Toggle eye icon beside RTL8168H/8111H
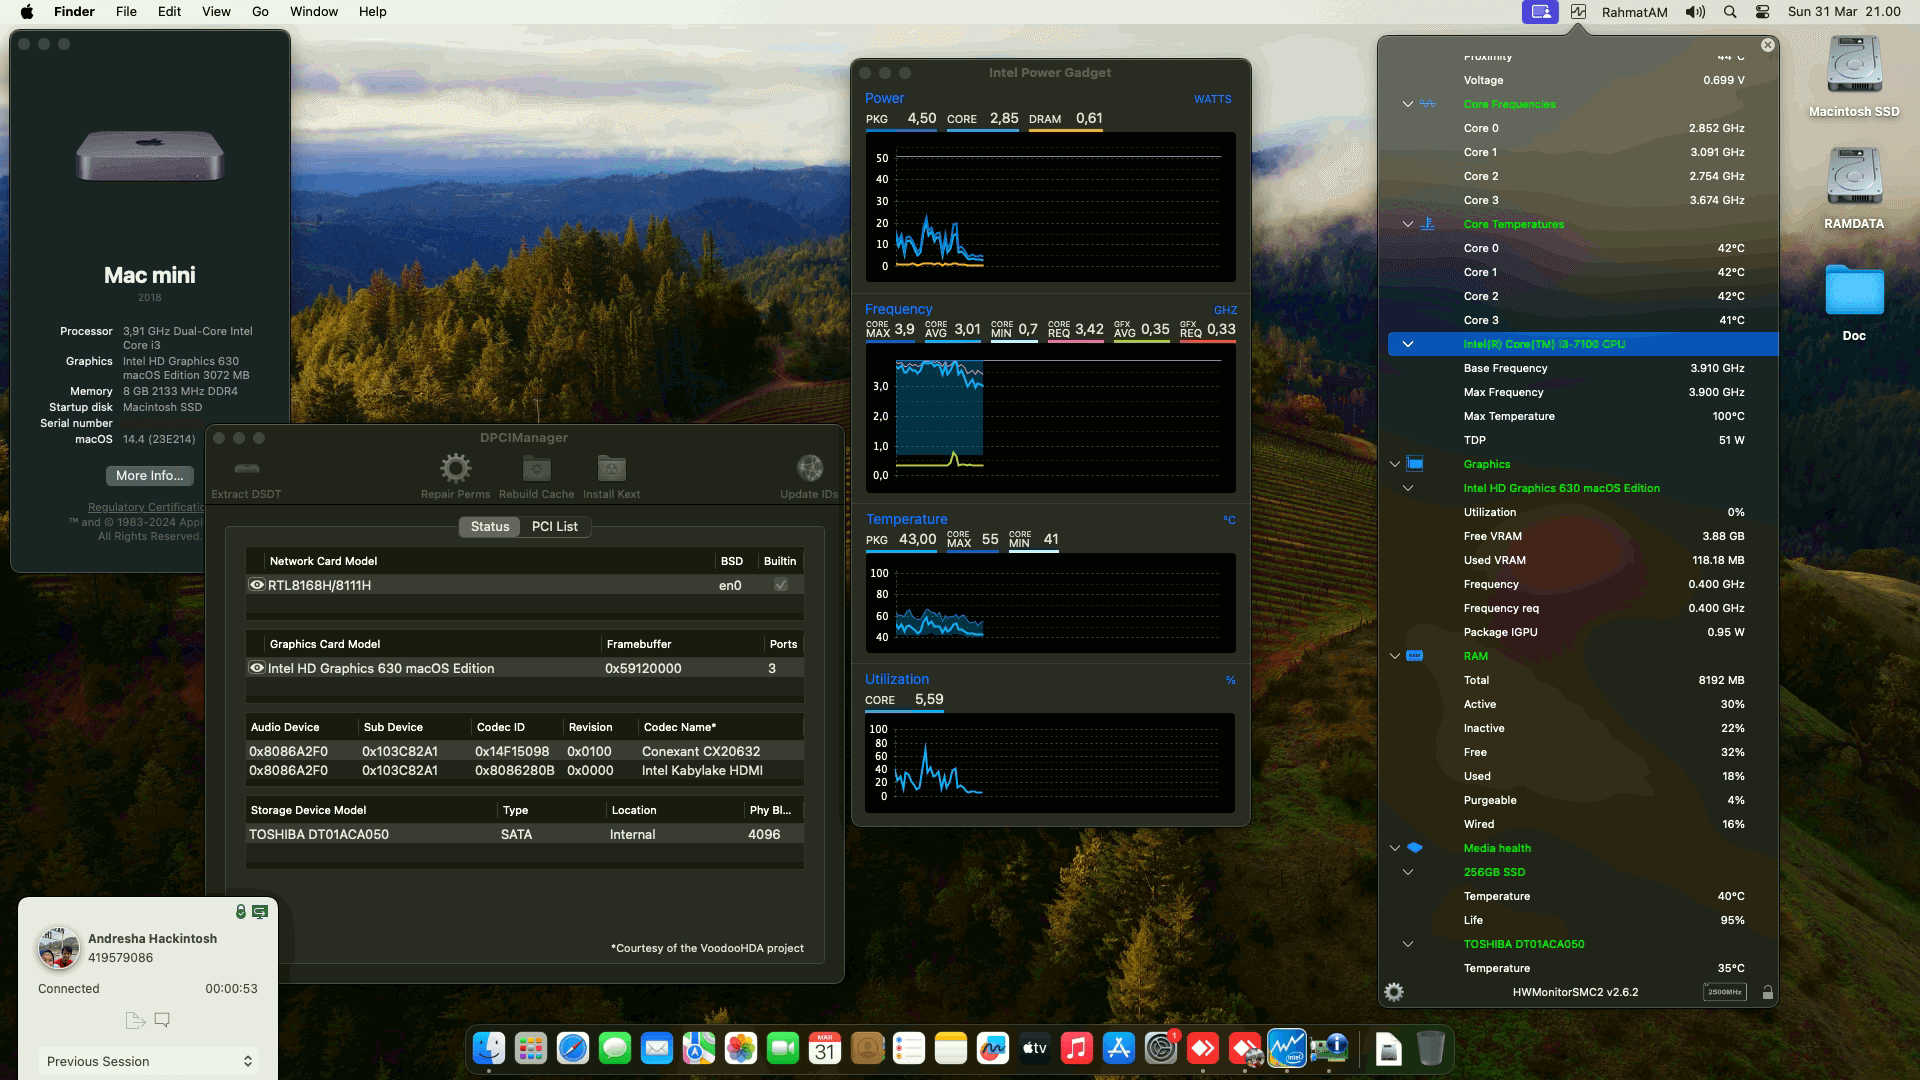Image resolution: width=1920 pixels, height=1080 pixels. [x=257, y=585]
